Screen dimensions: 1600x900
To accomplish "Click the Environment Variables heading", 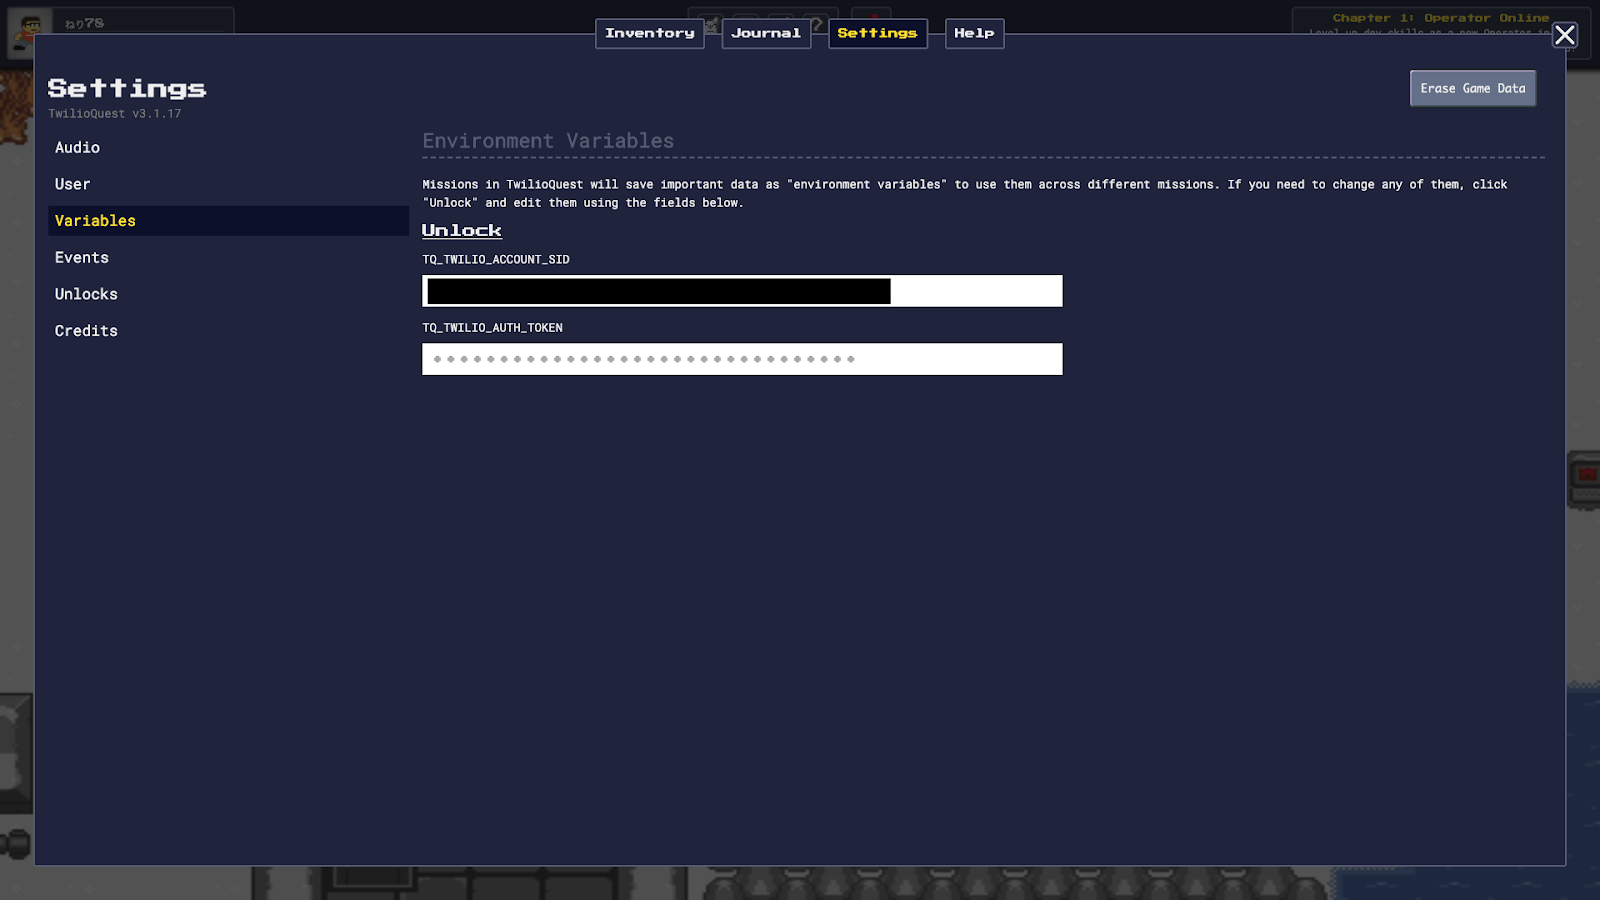I will (x=548, y=141).
